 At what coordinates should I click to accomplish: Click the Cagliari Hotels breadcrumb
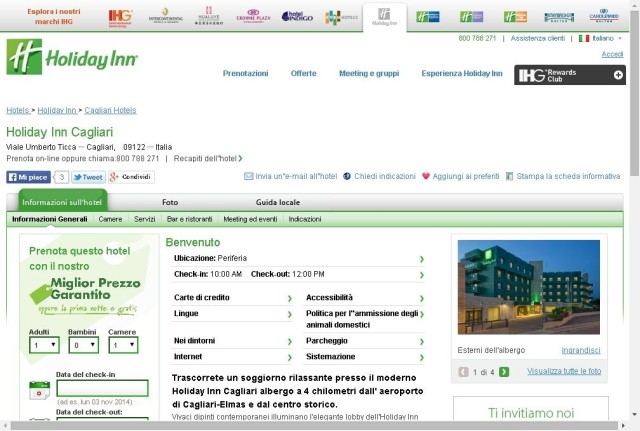(x=110, y=110)
